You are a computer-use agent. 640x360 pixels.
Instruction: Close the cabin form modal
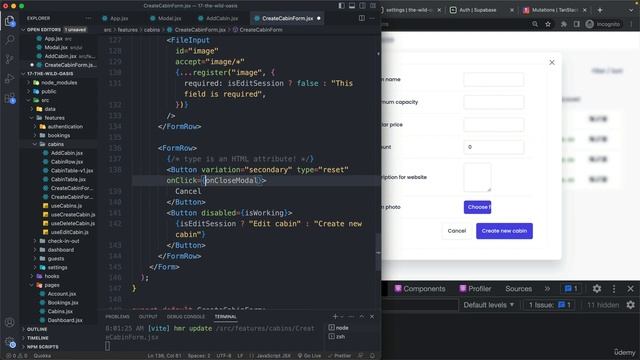[552, 62]
